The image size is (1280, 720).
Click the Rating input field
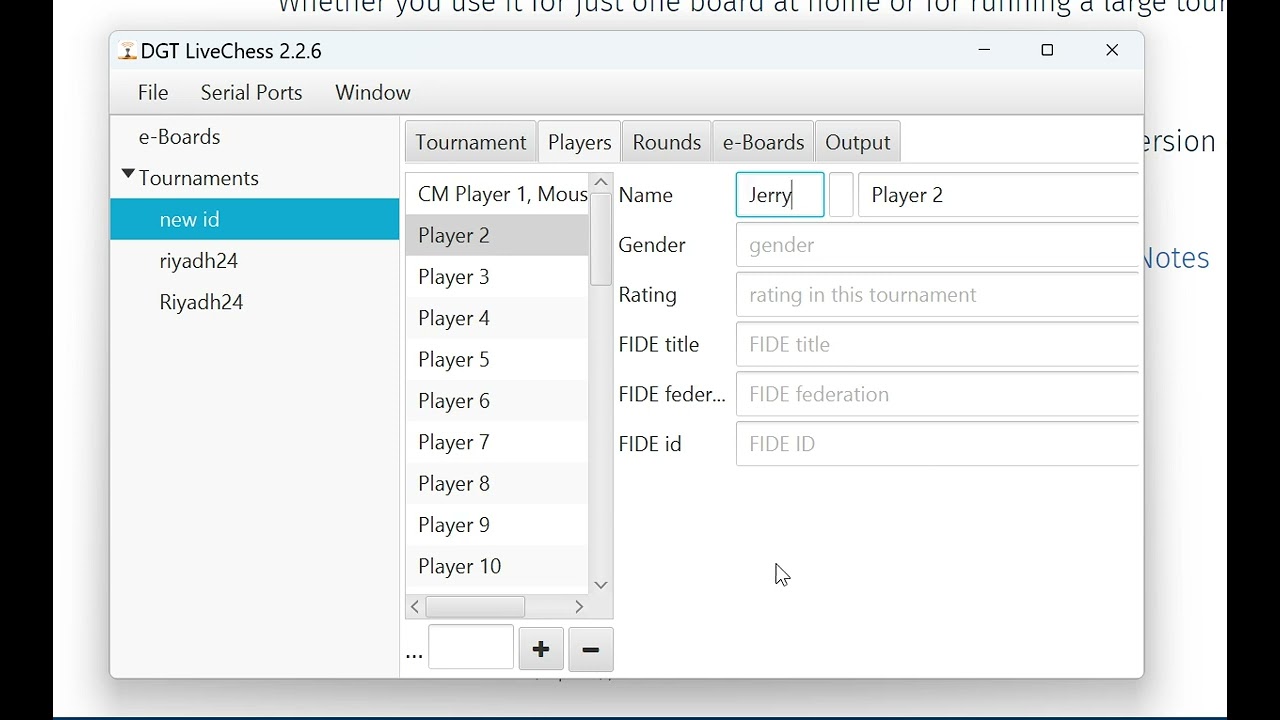[x=937, y=295]
